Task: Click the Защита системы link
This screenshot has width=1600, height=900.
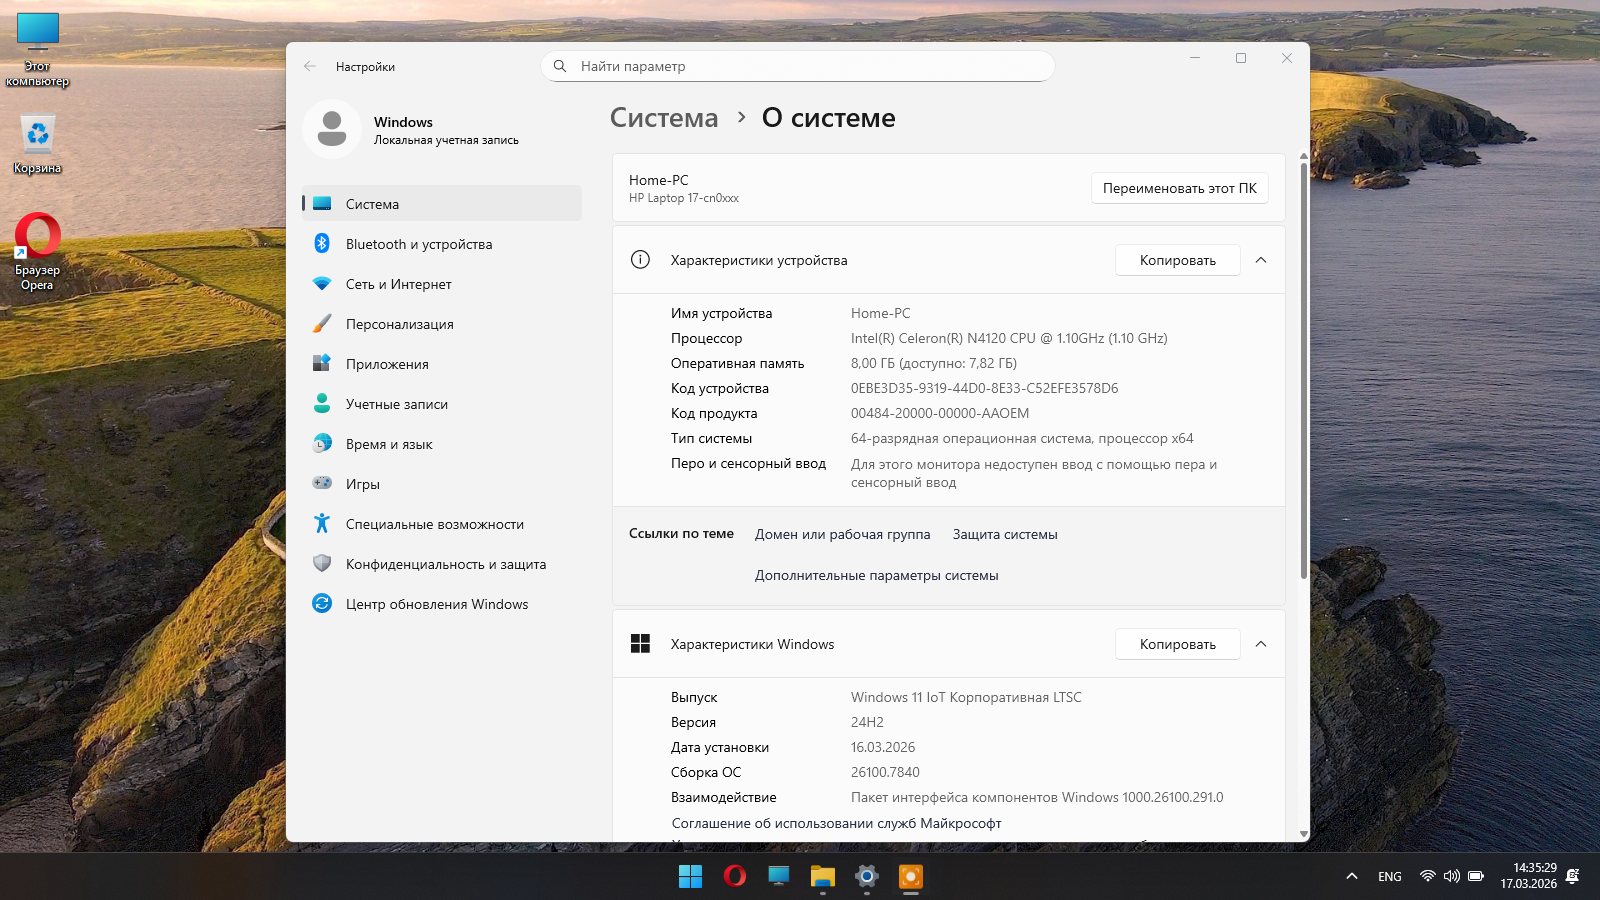Action: click(1005, 535)
